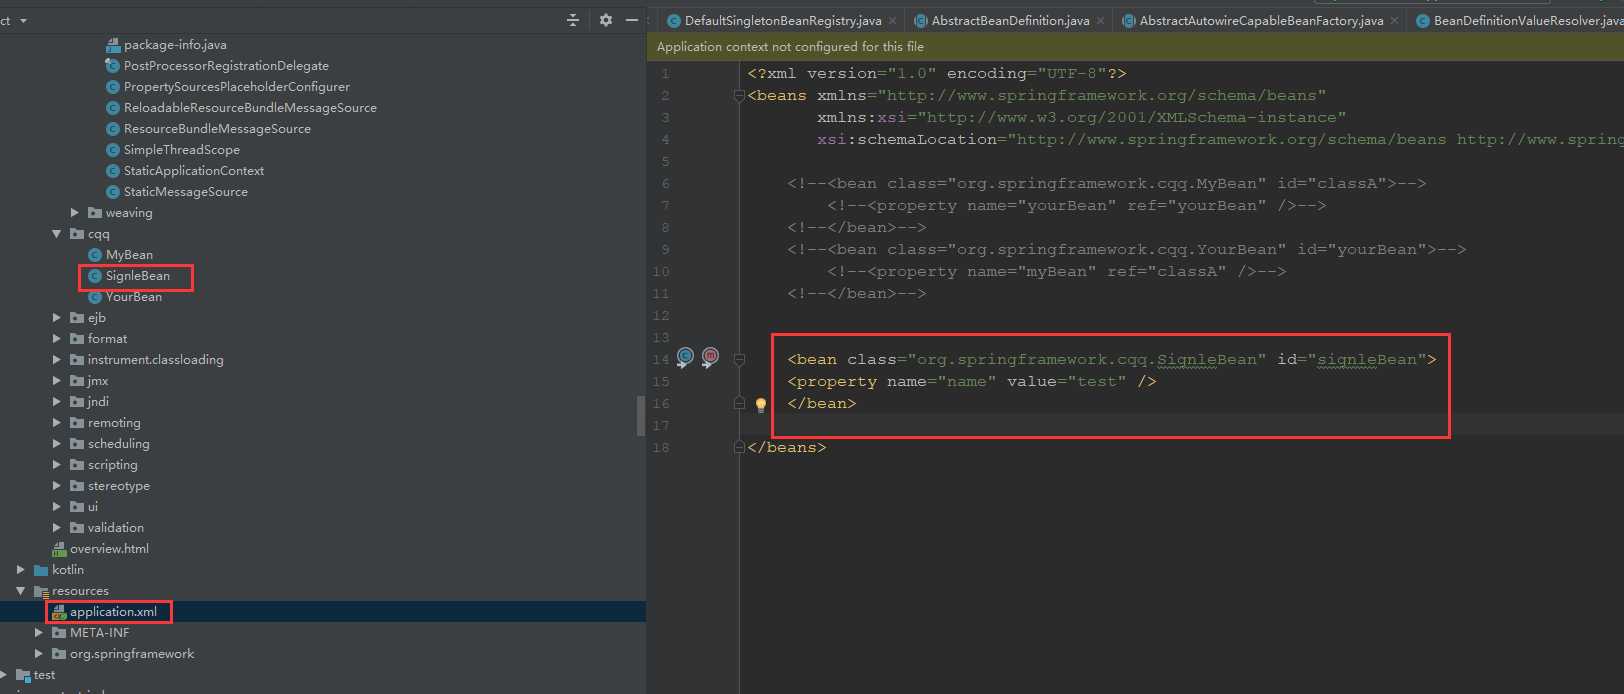The width and height of the screenshot is (1624, 694).
Task: Collapse the resources folder
Action: tap(21, 591)
